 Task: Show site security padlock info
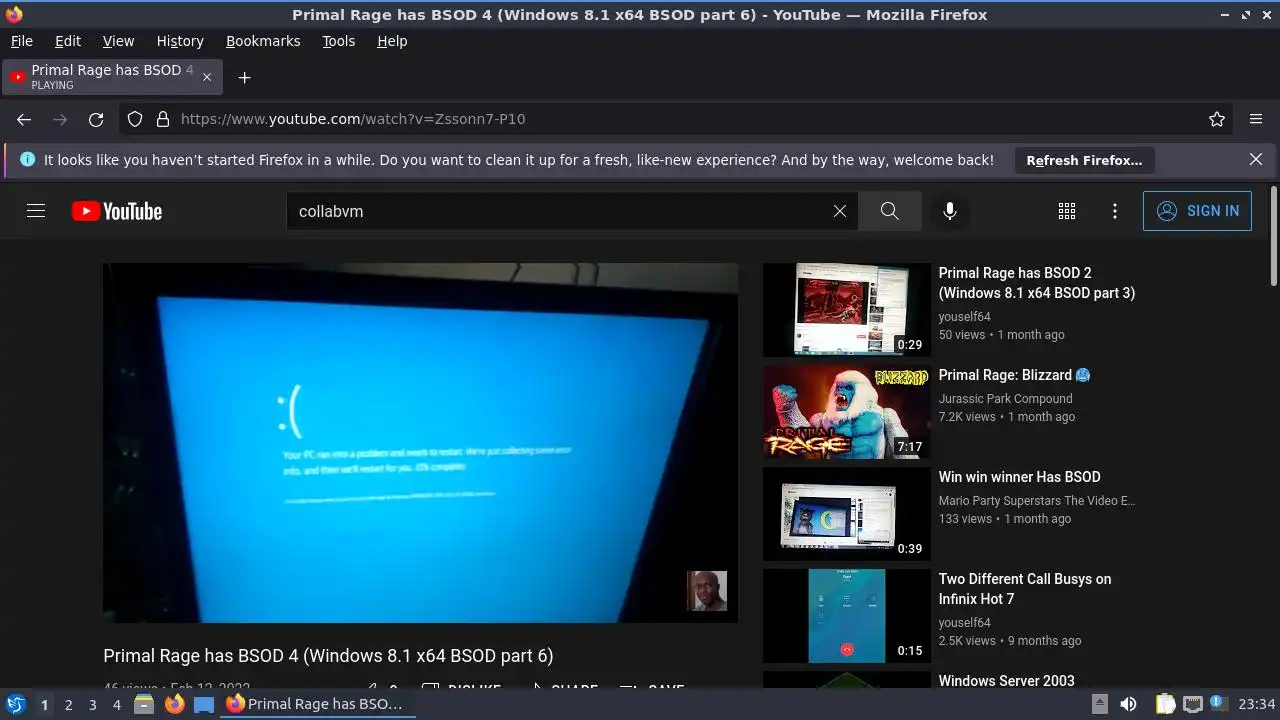pos(163,119)
